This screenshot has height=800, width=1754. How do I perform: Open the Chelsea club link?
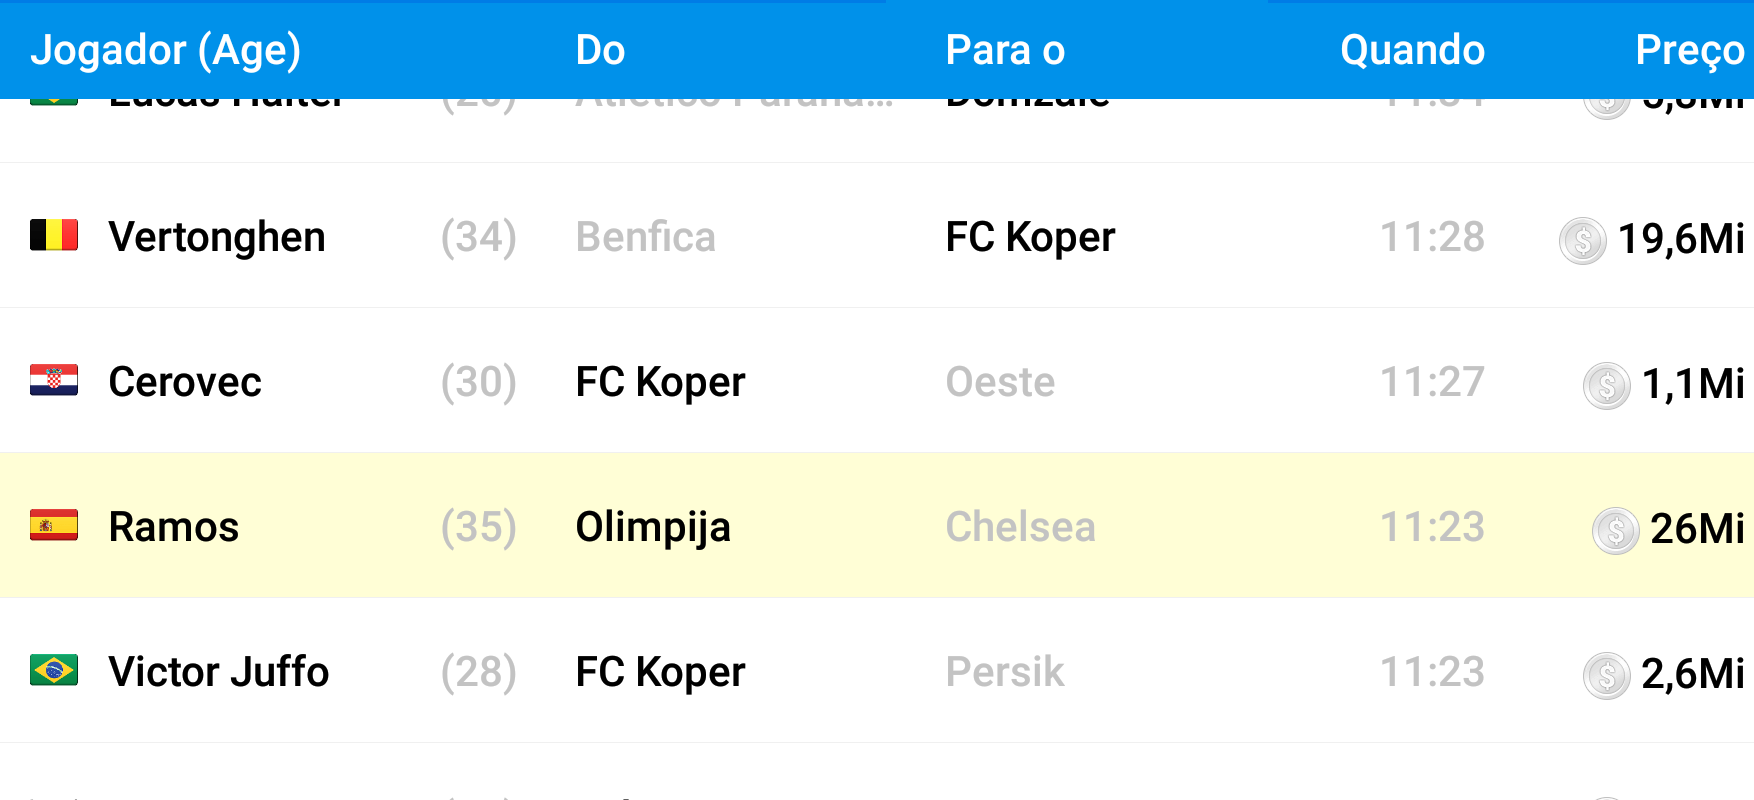tap(1020, 527)
